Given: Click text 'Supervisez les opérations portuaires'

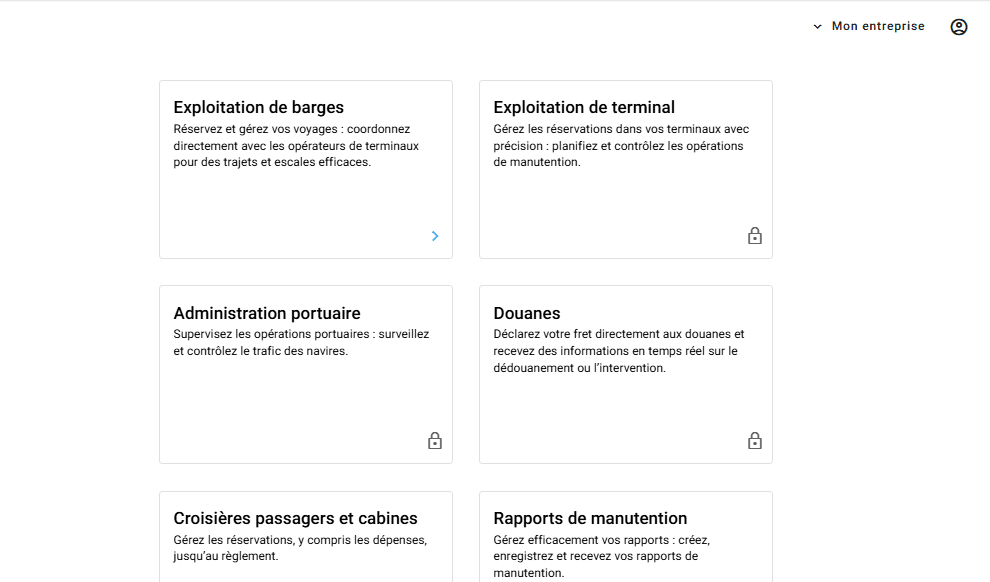Looking at the screenshot, I should pos(301,342).
